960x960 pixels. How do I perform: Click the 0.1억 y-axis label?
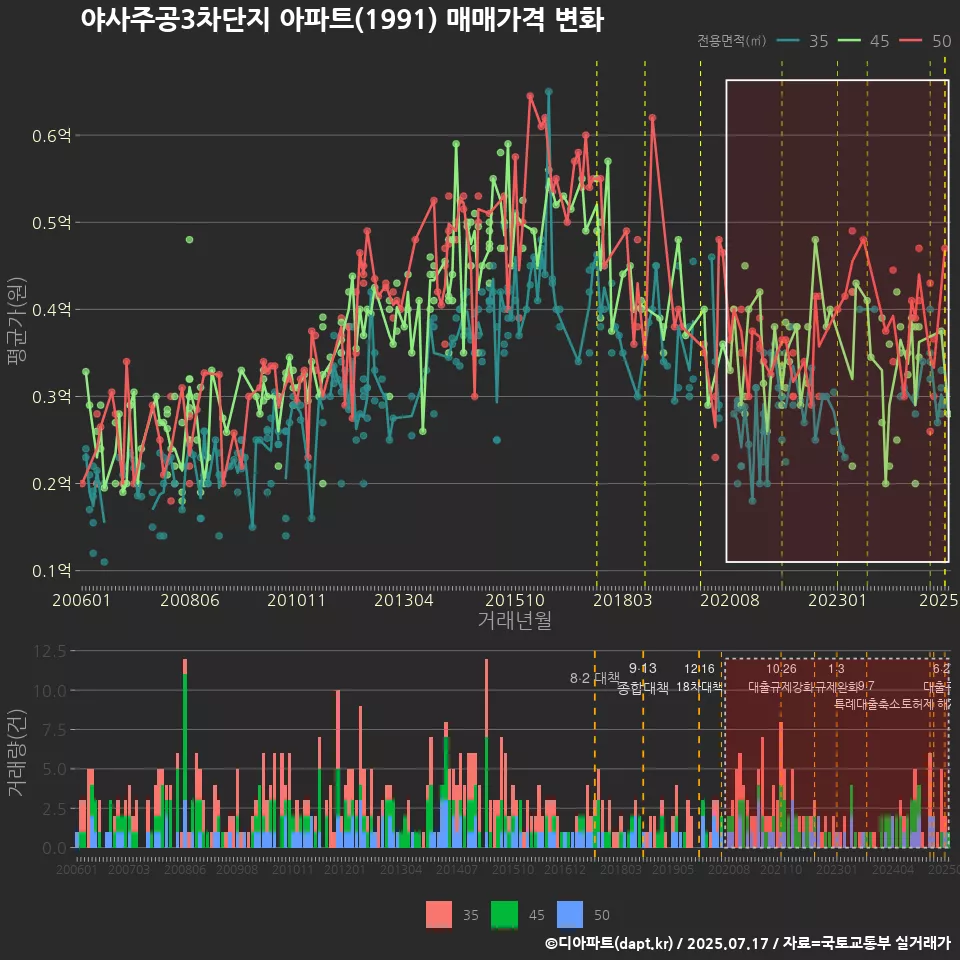(x=51, y=571)
